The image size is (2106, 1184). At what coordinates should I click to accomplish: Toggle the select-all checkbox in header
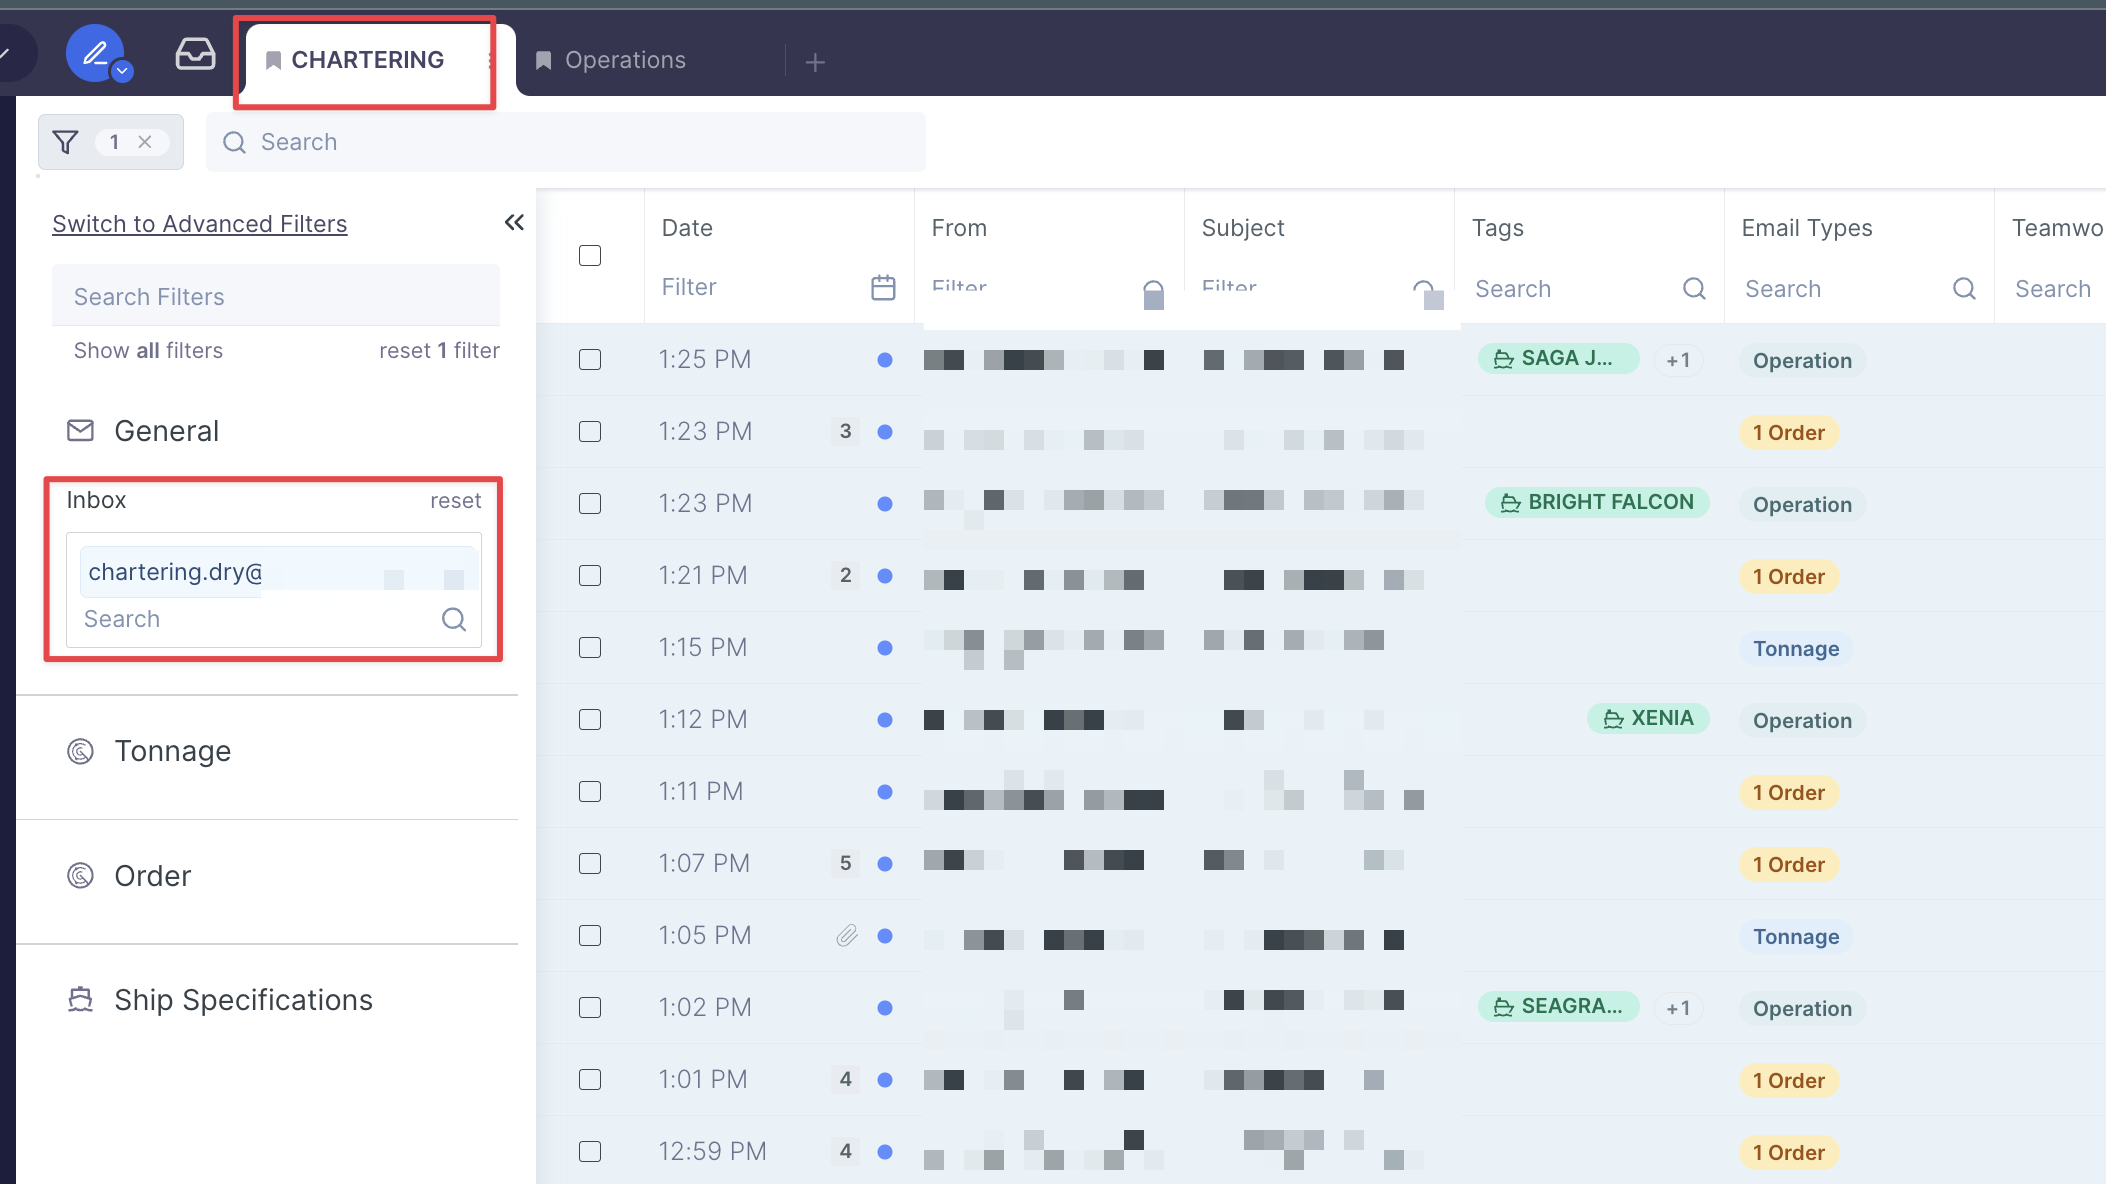click(590, 256)
